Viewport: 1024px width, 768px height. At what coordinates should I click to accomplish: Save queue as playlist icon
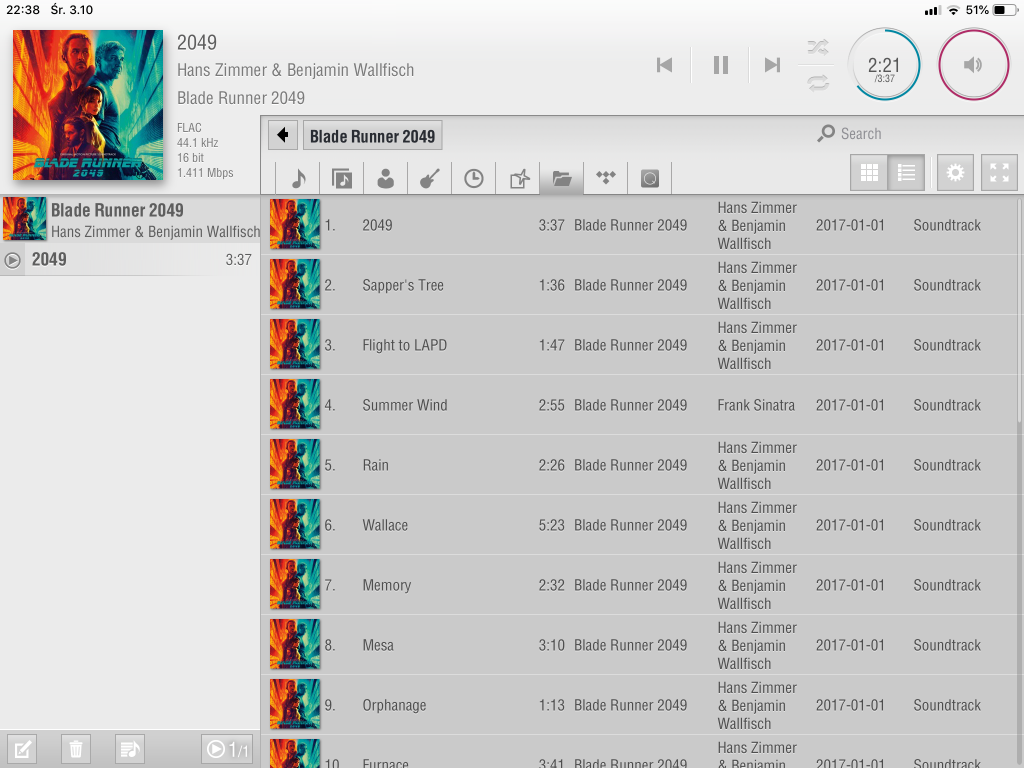(x=129, y=749)
